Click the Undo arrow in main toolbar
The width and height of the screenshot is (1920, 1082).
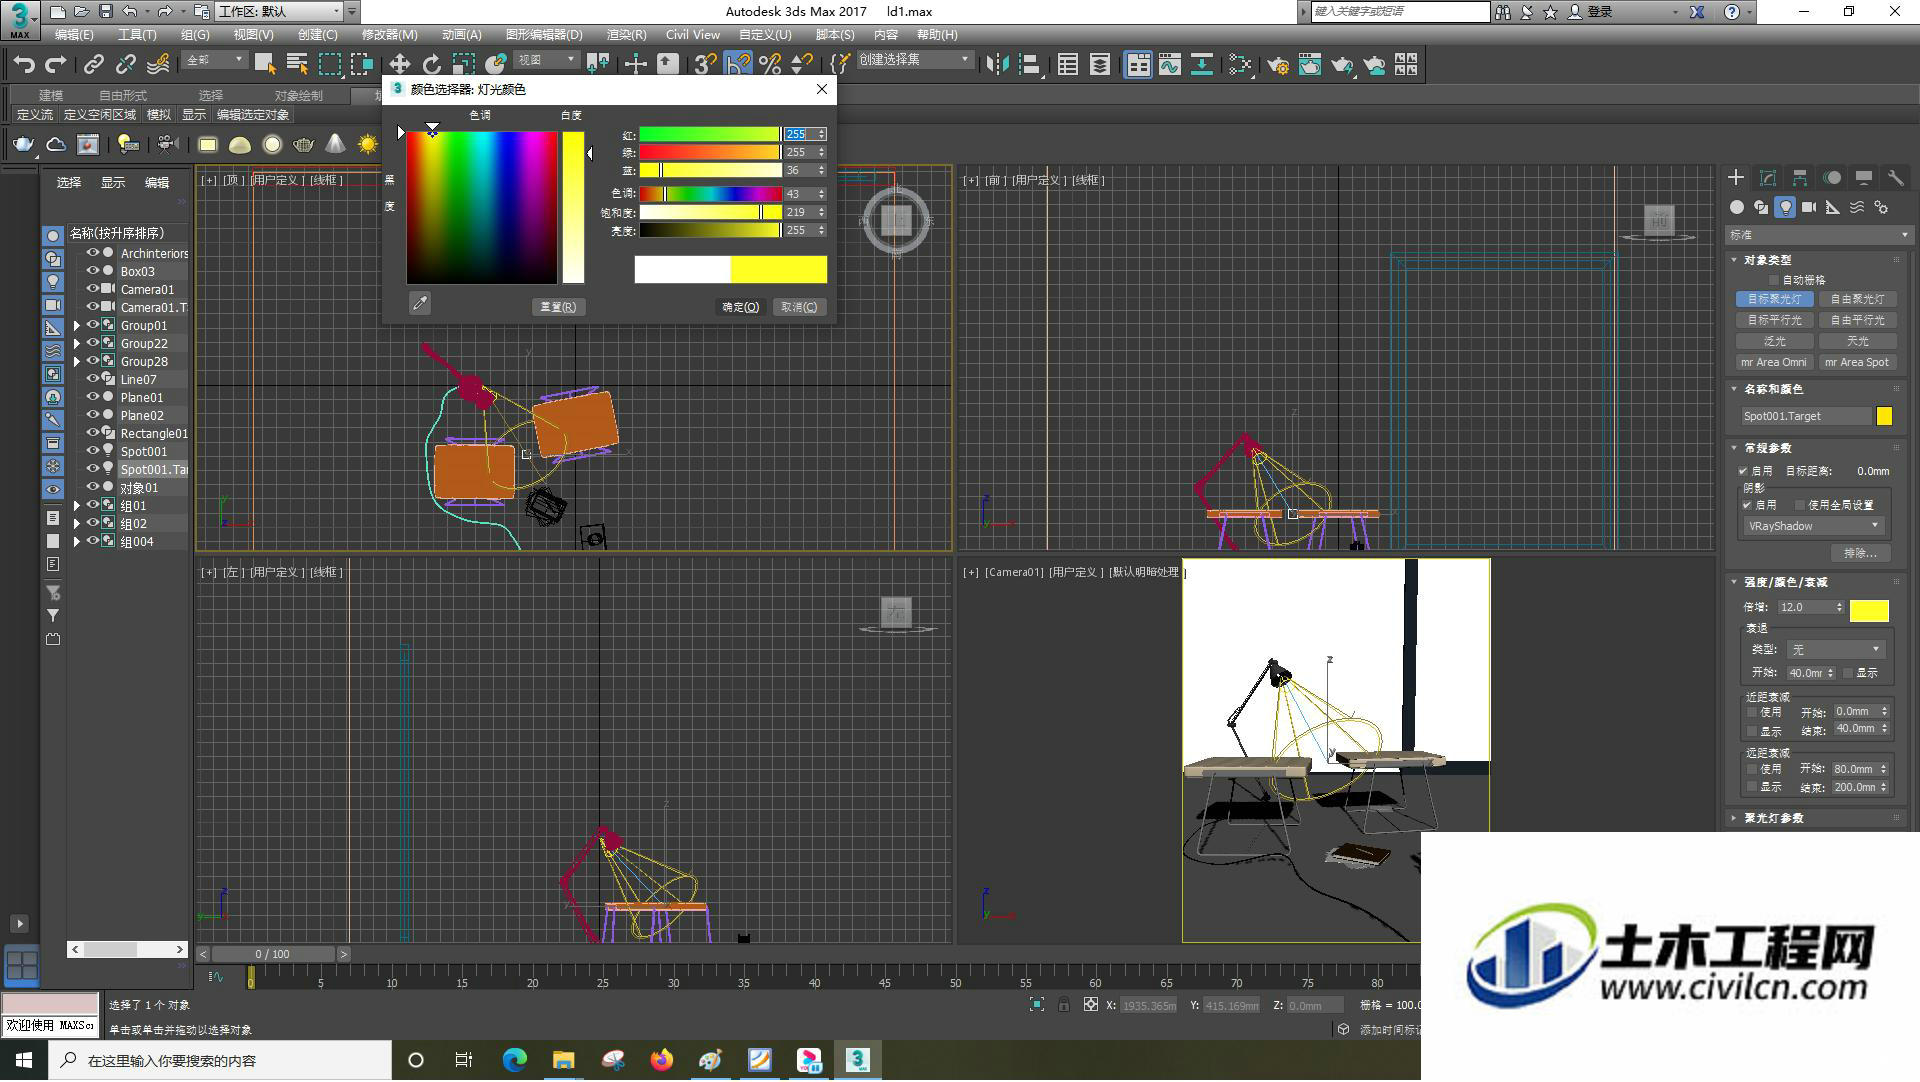24,65
